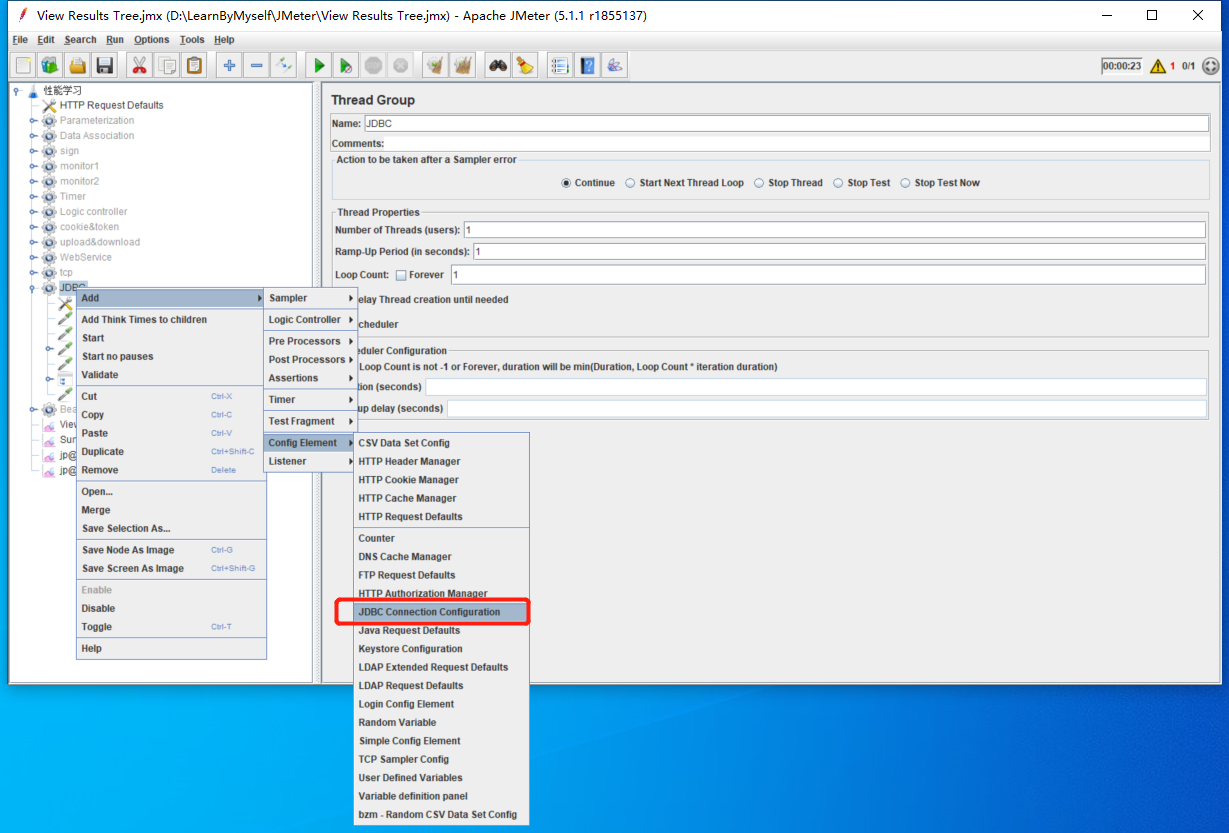Tick the Forever loop checkbox

[x=401, y=275]
